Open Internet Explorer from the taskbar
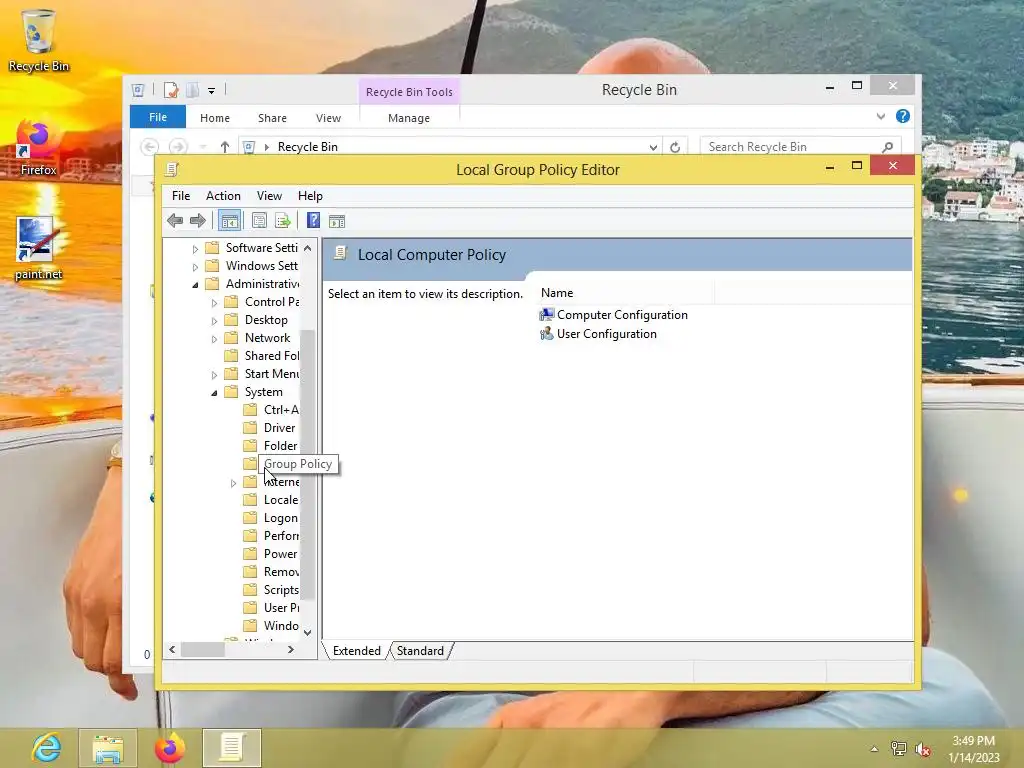The width and height of the screenshot is (1024, 768). 47,748
